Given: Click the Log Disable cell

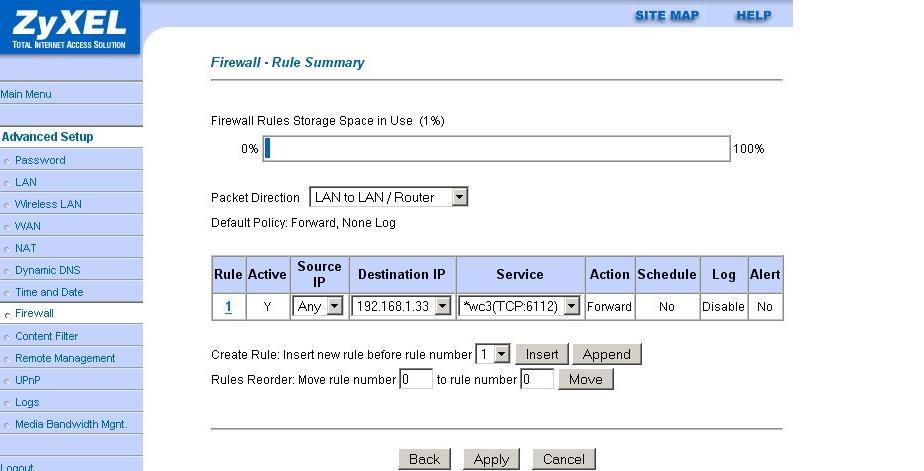Looking at the screenshot, I should [x=723, y=307].
